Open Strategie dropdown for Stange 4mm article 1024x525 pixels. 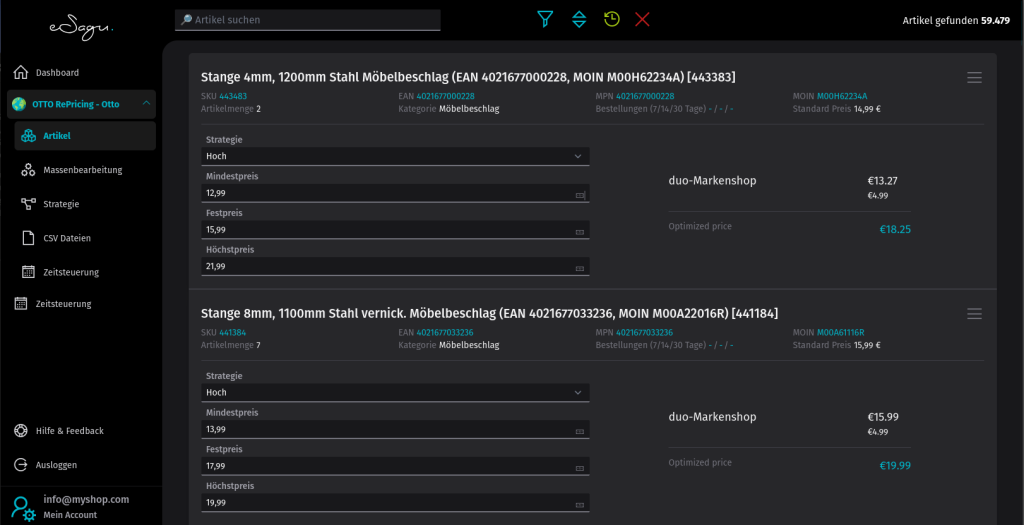395,156
